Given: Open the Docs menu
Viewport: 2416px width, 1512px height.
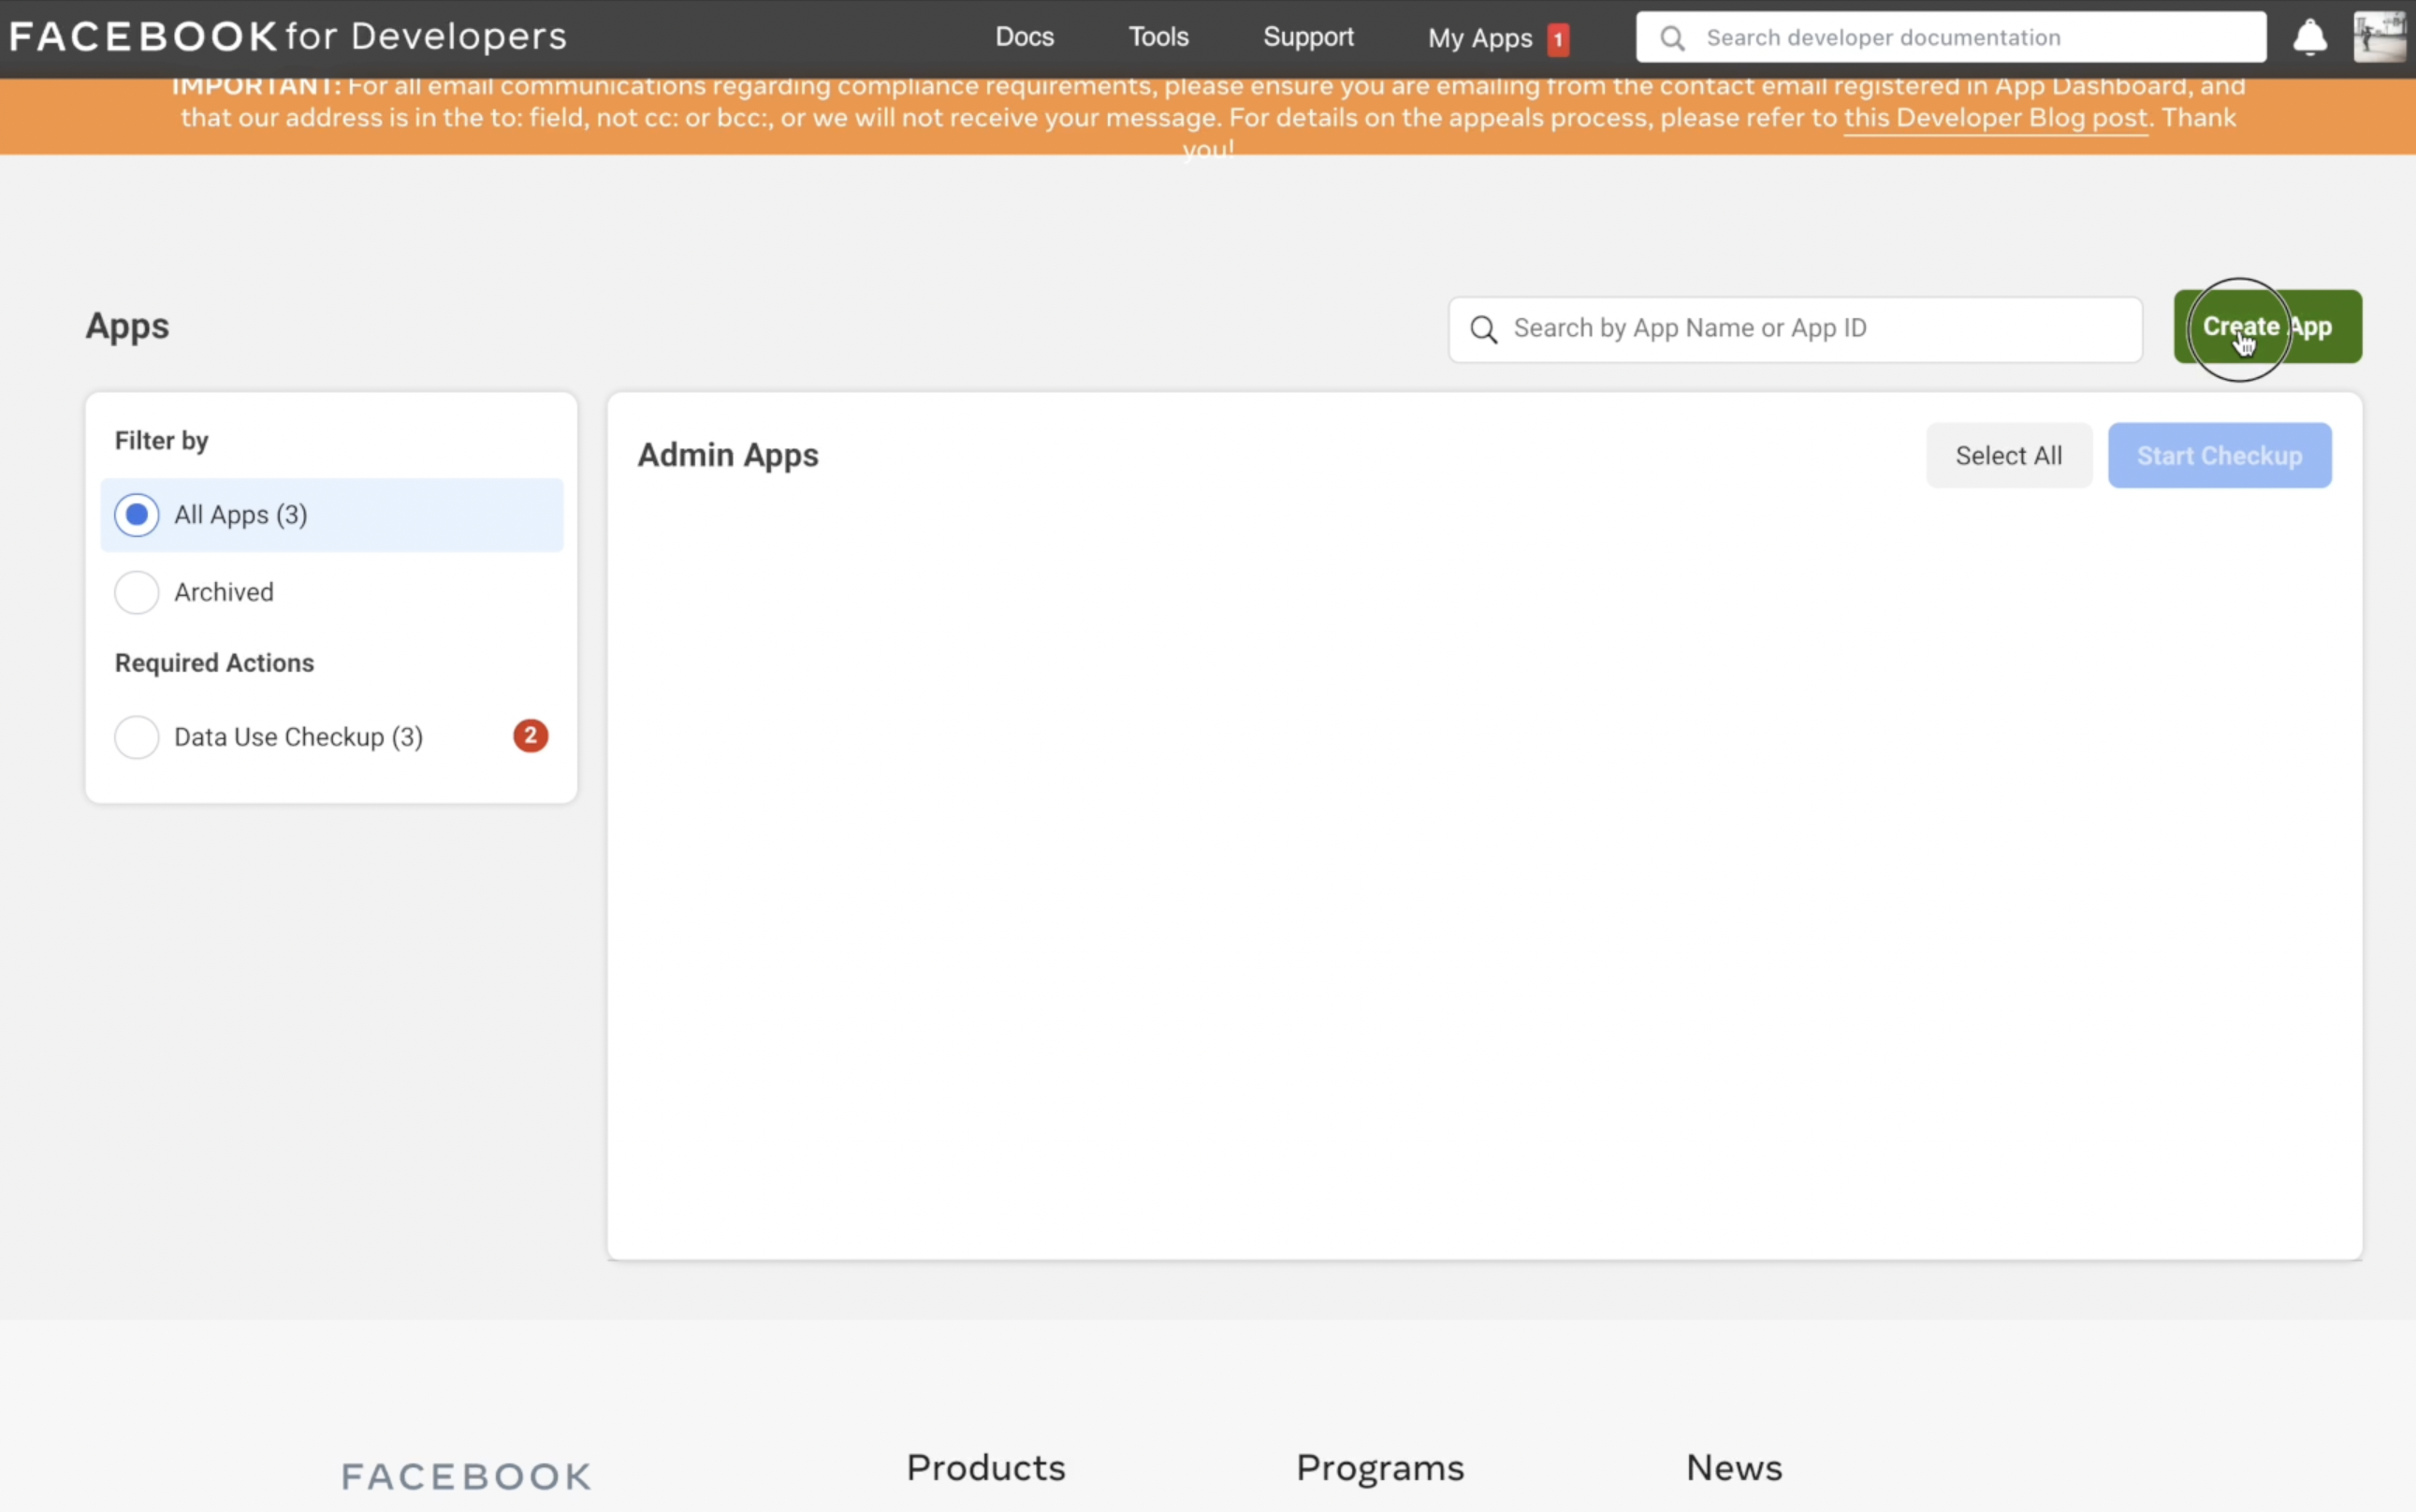Looking at the screenshot, I should click(1024, 37).
